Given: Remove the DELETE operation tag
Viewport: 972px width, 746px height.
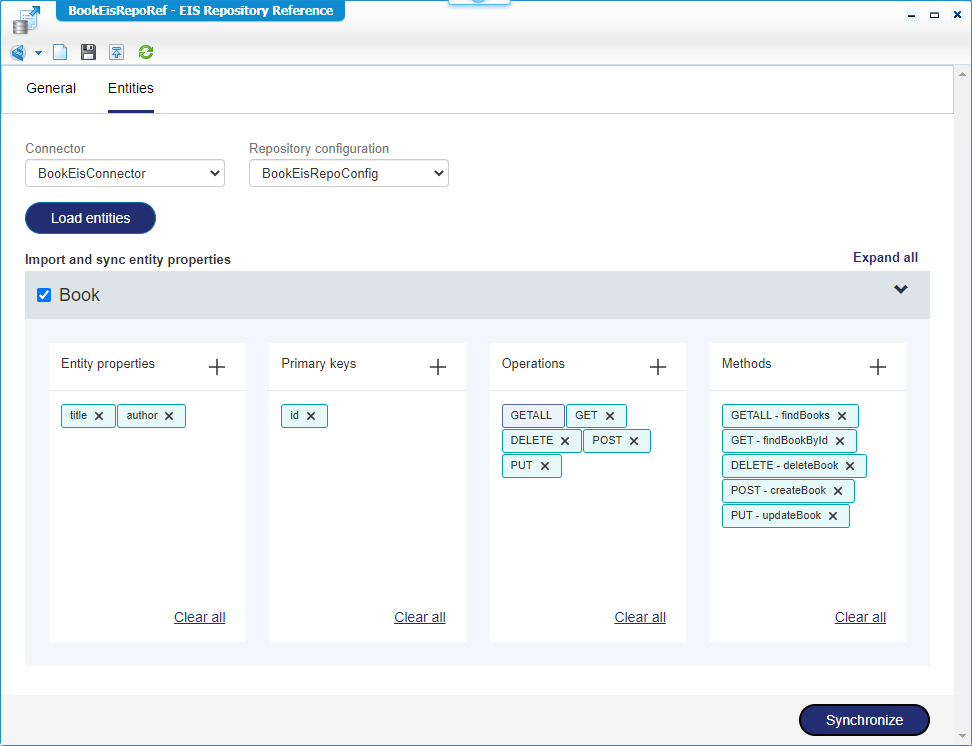Looking at the screenshot, I should 565,441.
